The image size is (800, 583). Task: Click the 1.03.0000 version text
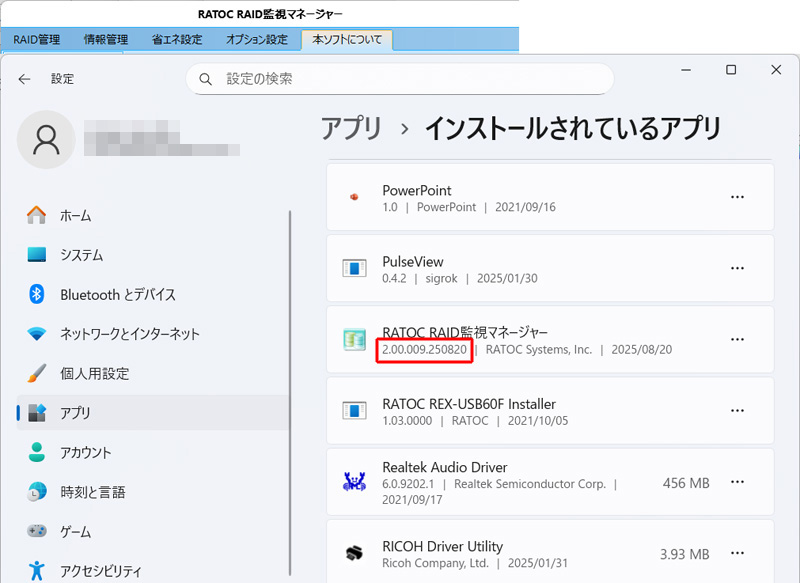tap(407, 421)
